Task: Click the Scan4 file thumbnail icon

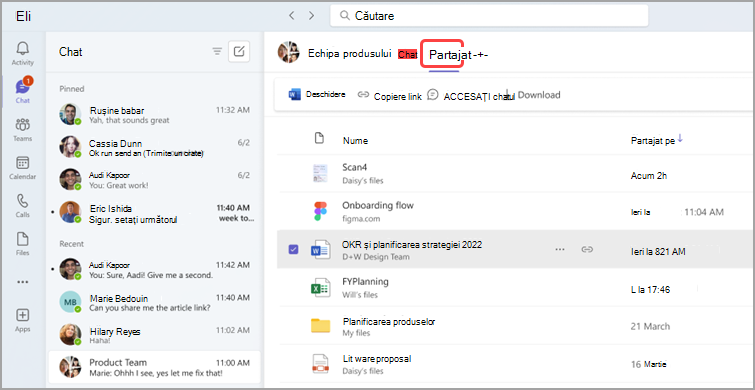Action: pos(320,173)
